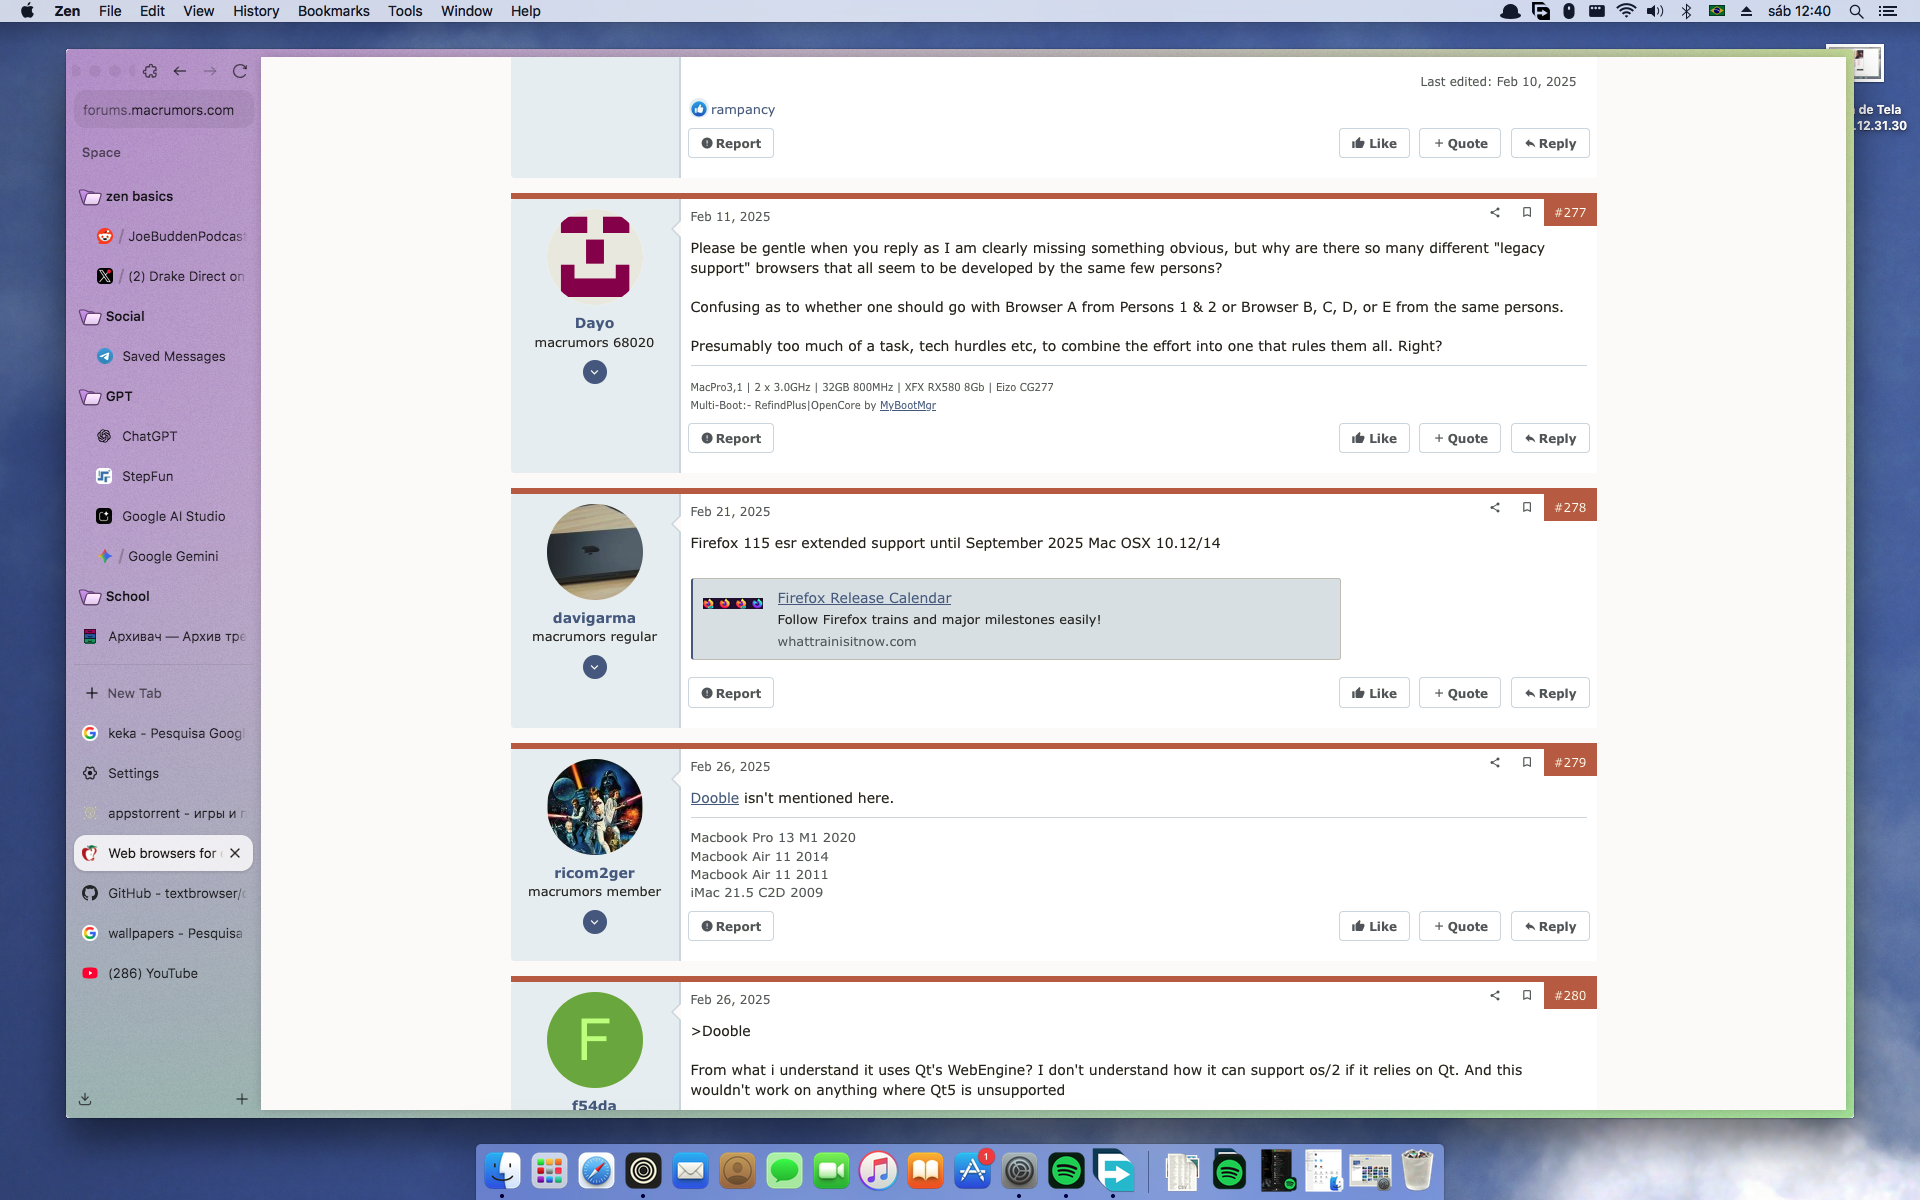Share post #279 via share icon
1920x1200 pixels.
tap(1495, 762)
